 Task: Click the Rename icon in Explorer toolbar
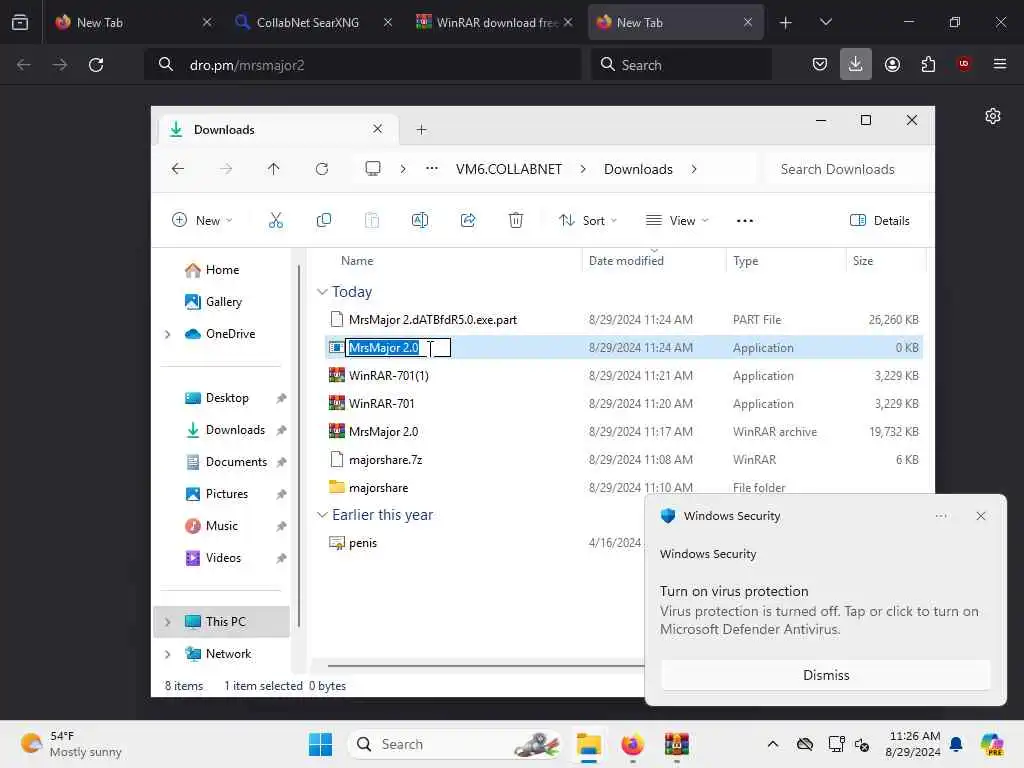pyautogui.click(x=419, y=220)
